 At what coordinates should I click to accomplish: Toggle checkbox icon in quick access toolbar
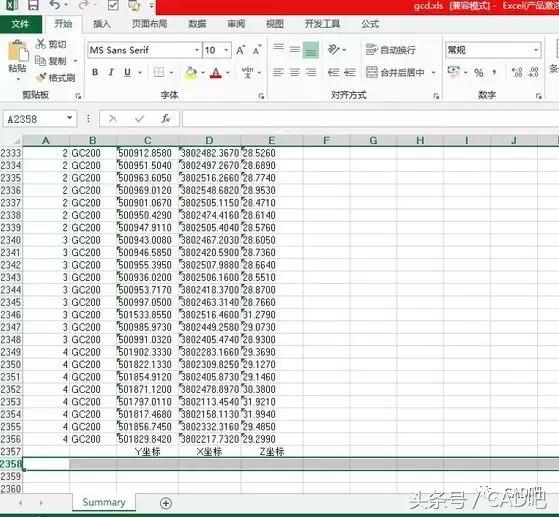click(x=113, y=5)
